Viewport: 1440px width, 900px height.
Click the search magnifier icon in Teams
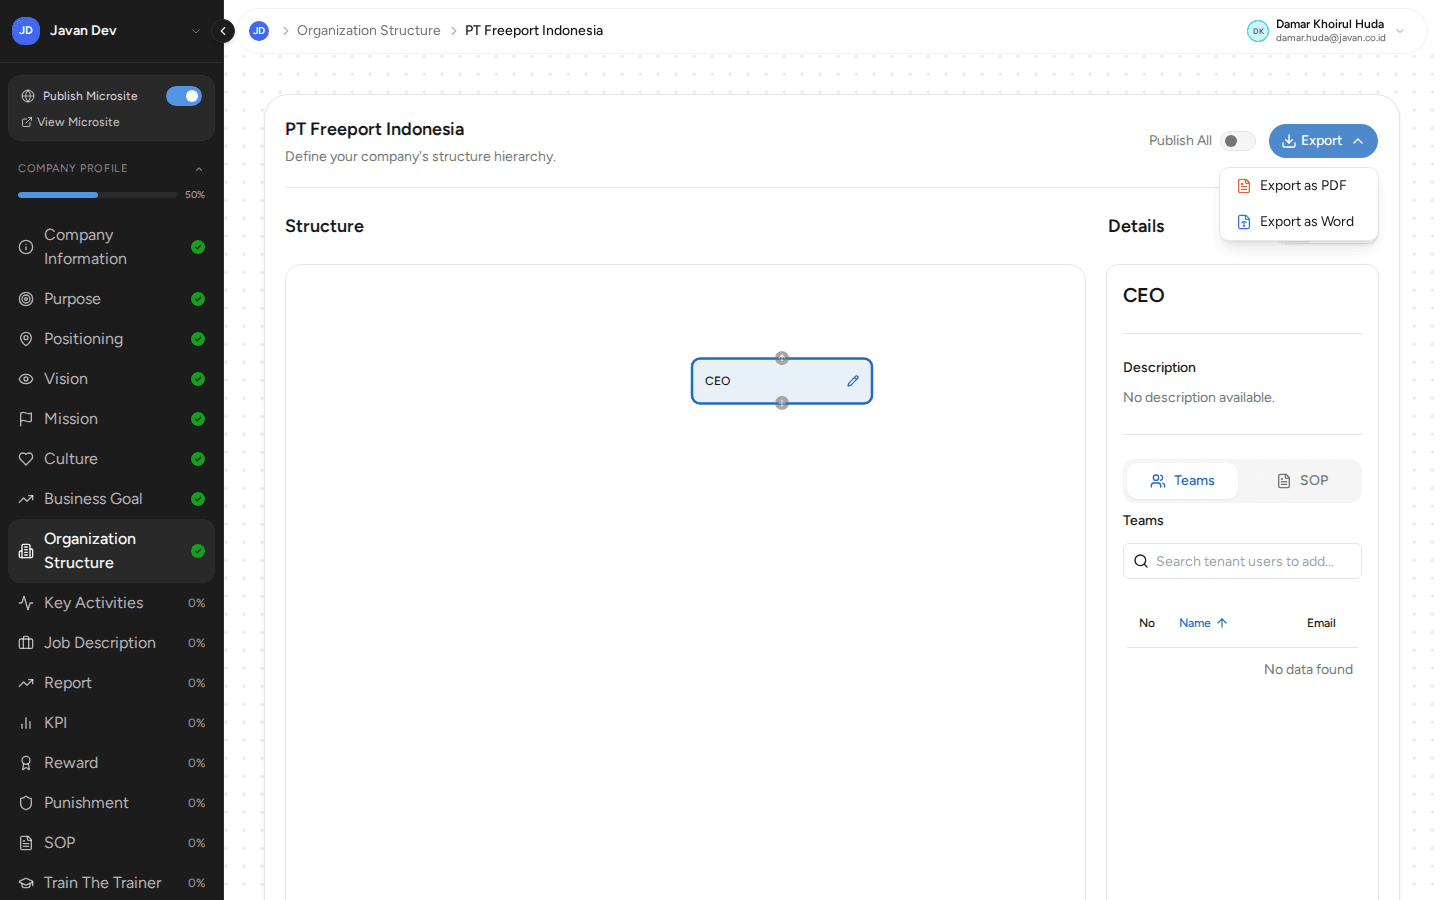[x=1141, y=561]
